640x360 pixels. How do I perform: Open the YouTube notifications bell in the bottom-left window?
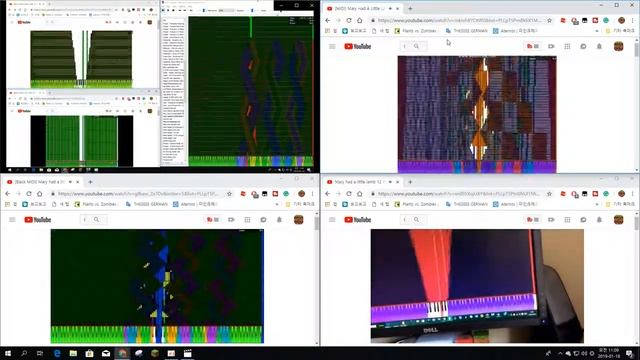279,220
